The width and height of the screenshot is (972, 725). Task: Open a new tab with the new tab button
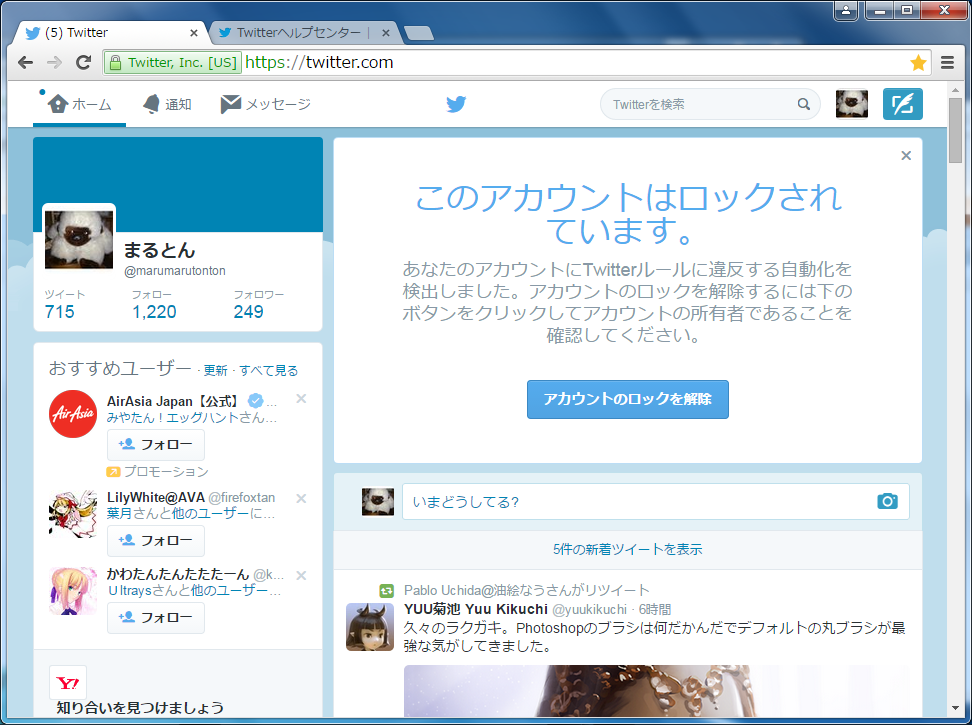[419, 33]
